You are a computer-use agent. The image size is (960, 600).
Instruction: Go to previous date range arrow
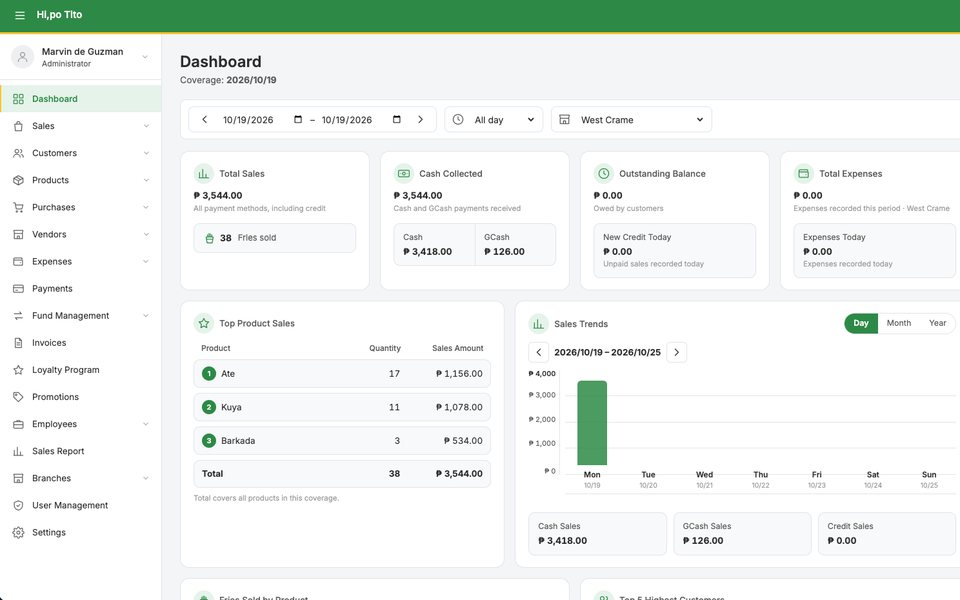tap(204, 119)
